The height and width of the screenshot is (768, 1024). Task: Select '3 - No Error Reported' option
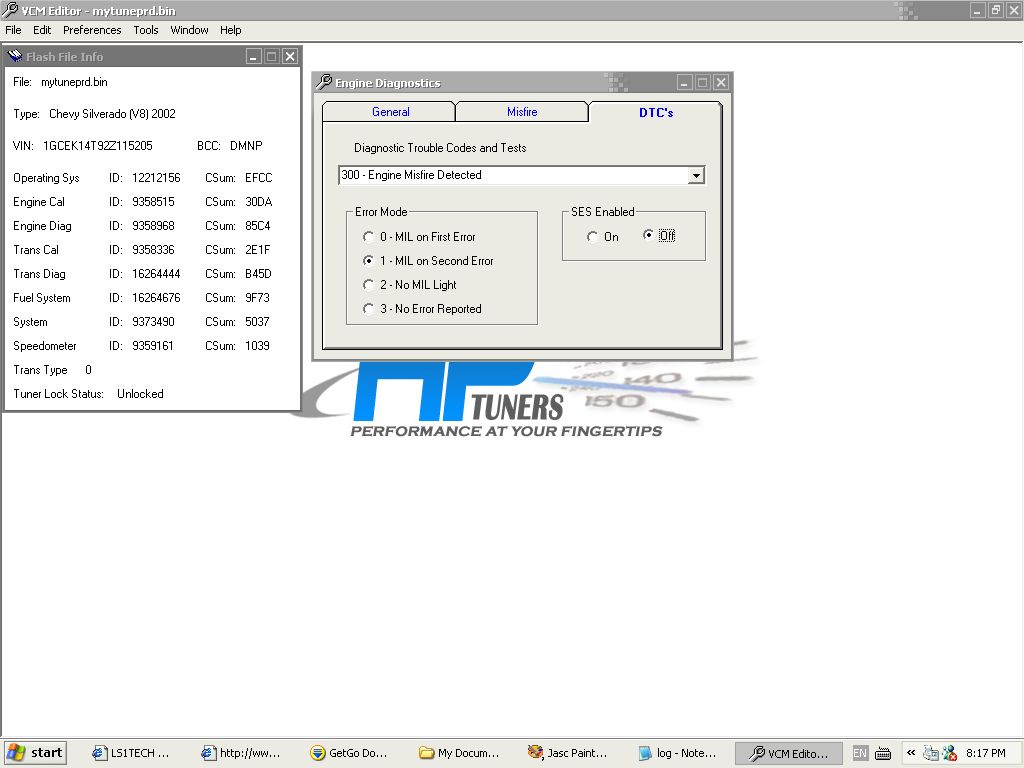pyautogui.click(x=369, y=309)
